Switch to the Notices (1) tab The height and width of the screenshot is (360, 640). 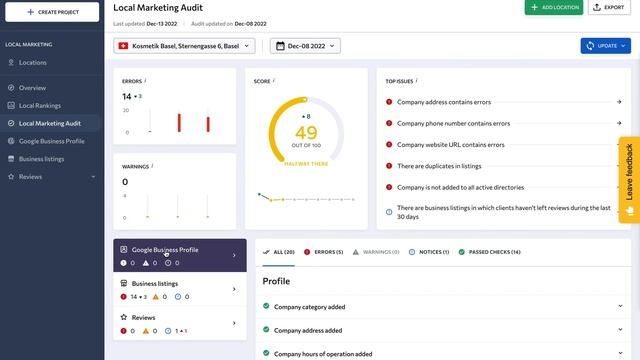click(x=429, y=252)
